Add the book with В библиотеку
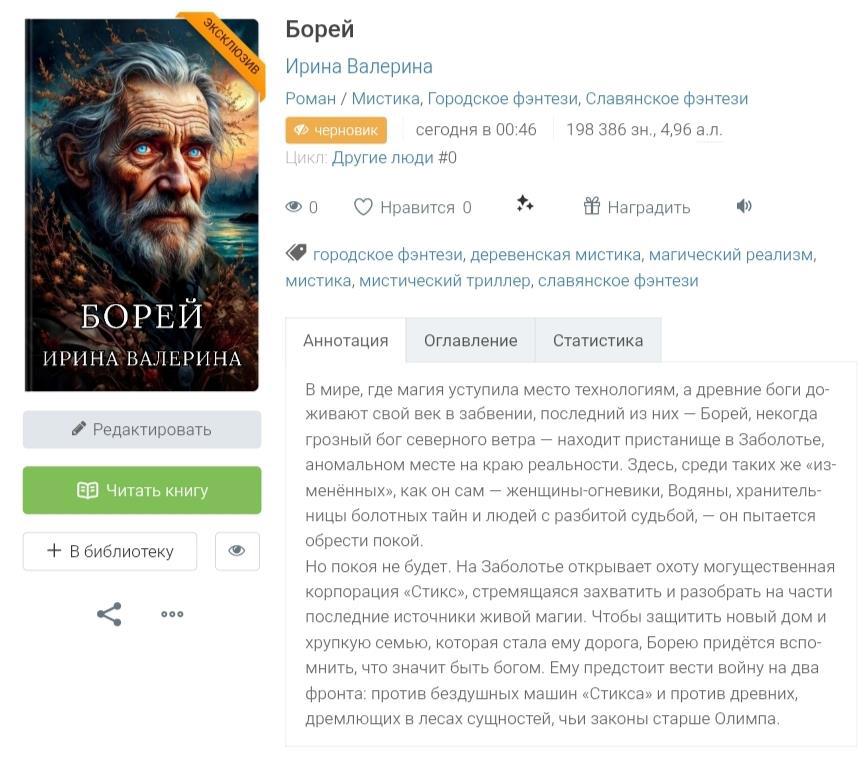 coord(110,551)
